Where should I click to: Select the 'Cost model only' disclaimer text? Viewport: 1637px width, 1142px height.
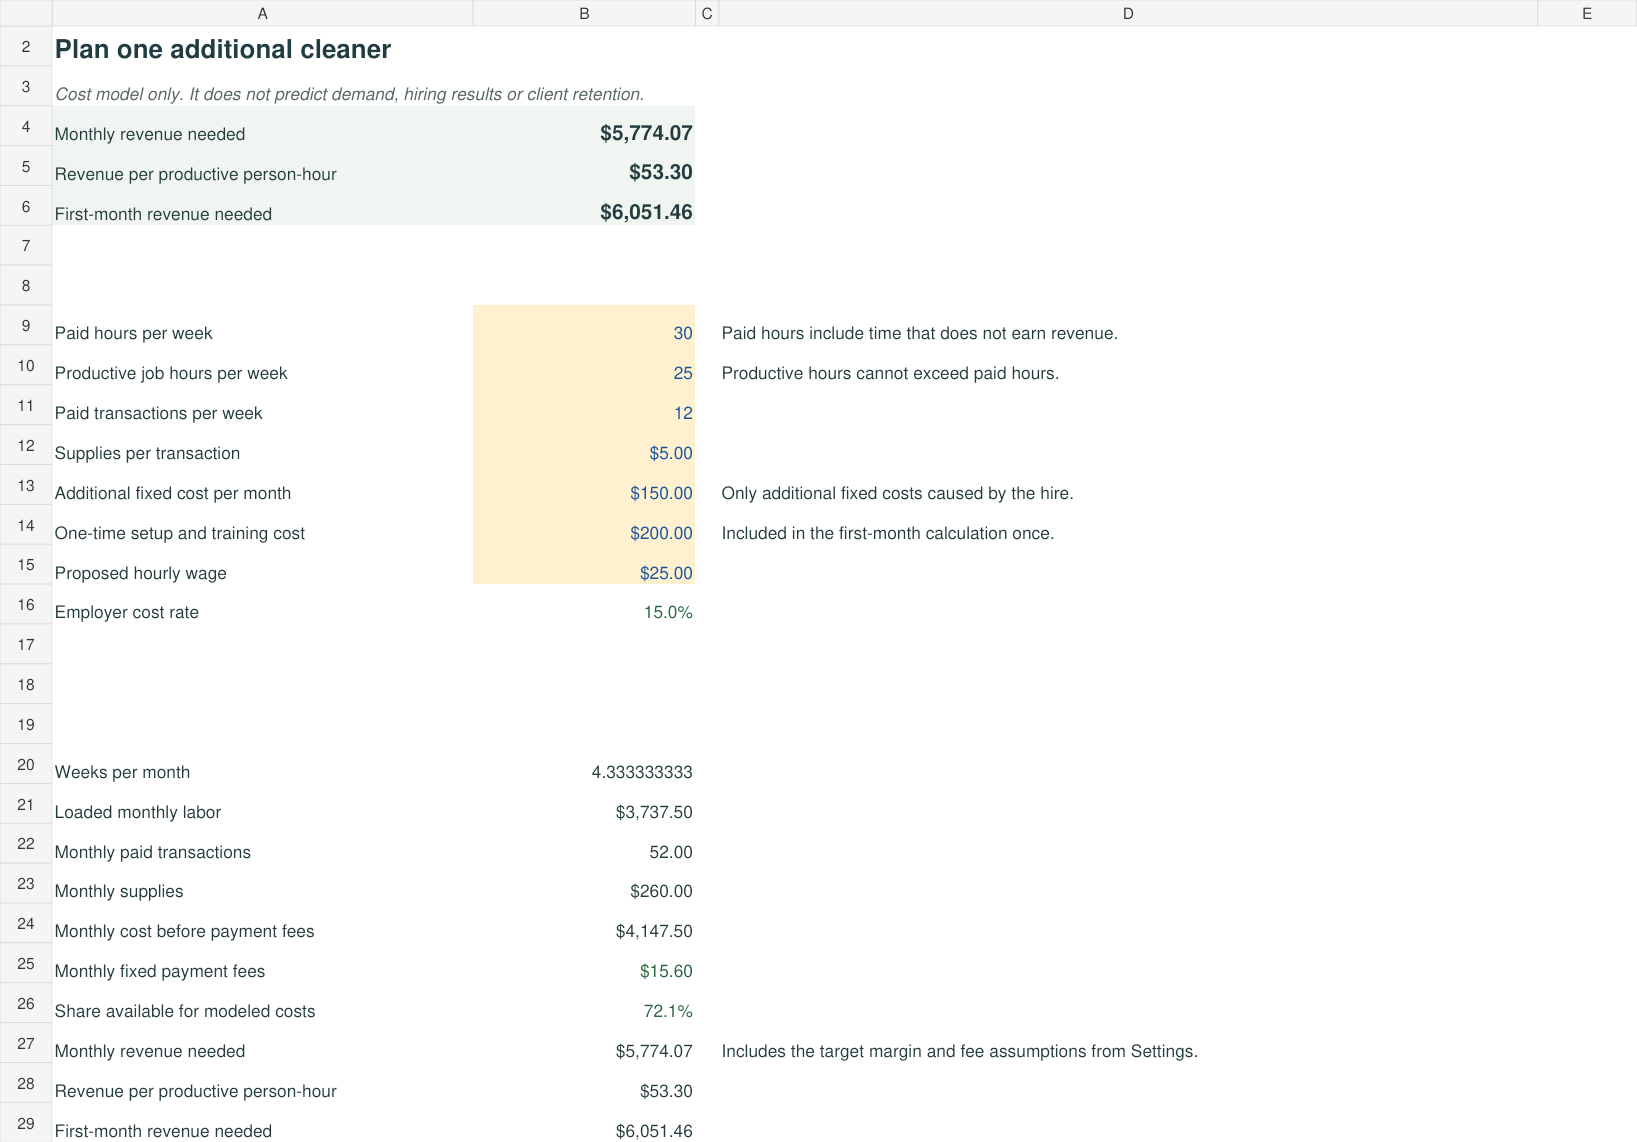point(349,94)
